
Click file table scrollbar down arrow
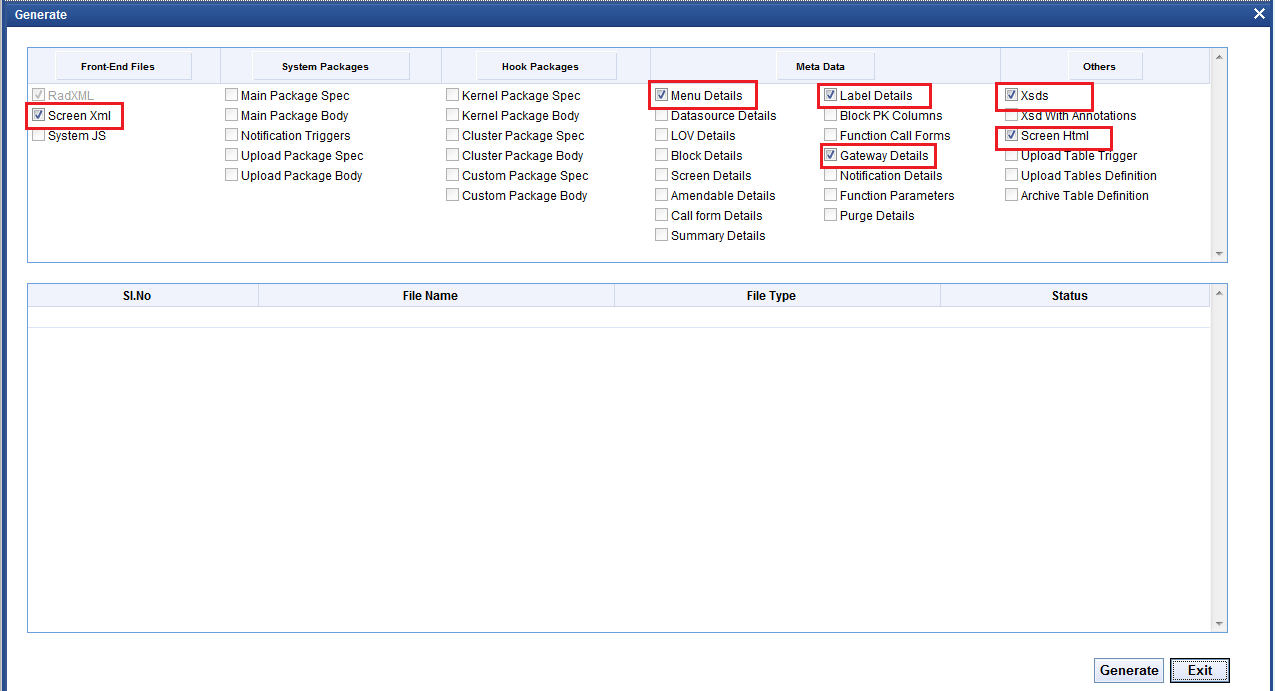click(x=1218, y=623)
